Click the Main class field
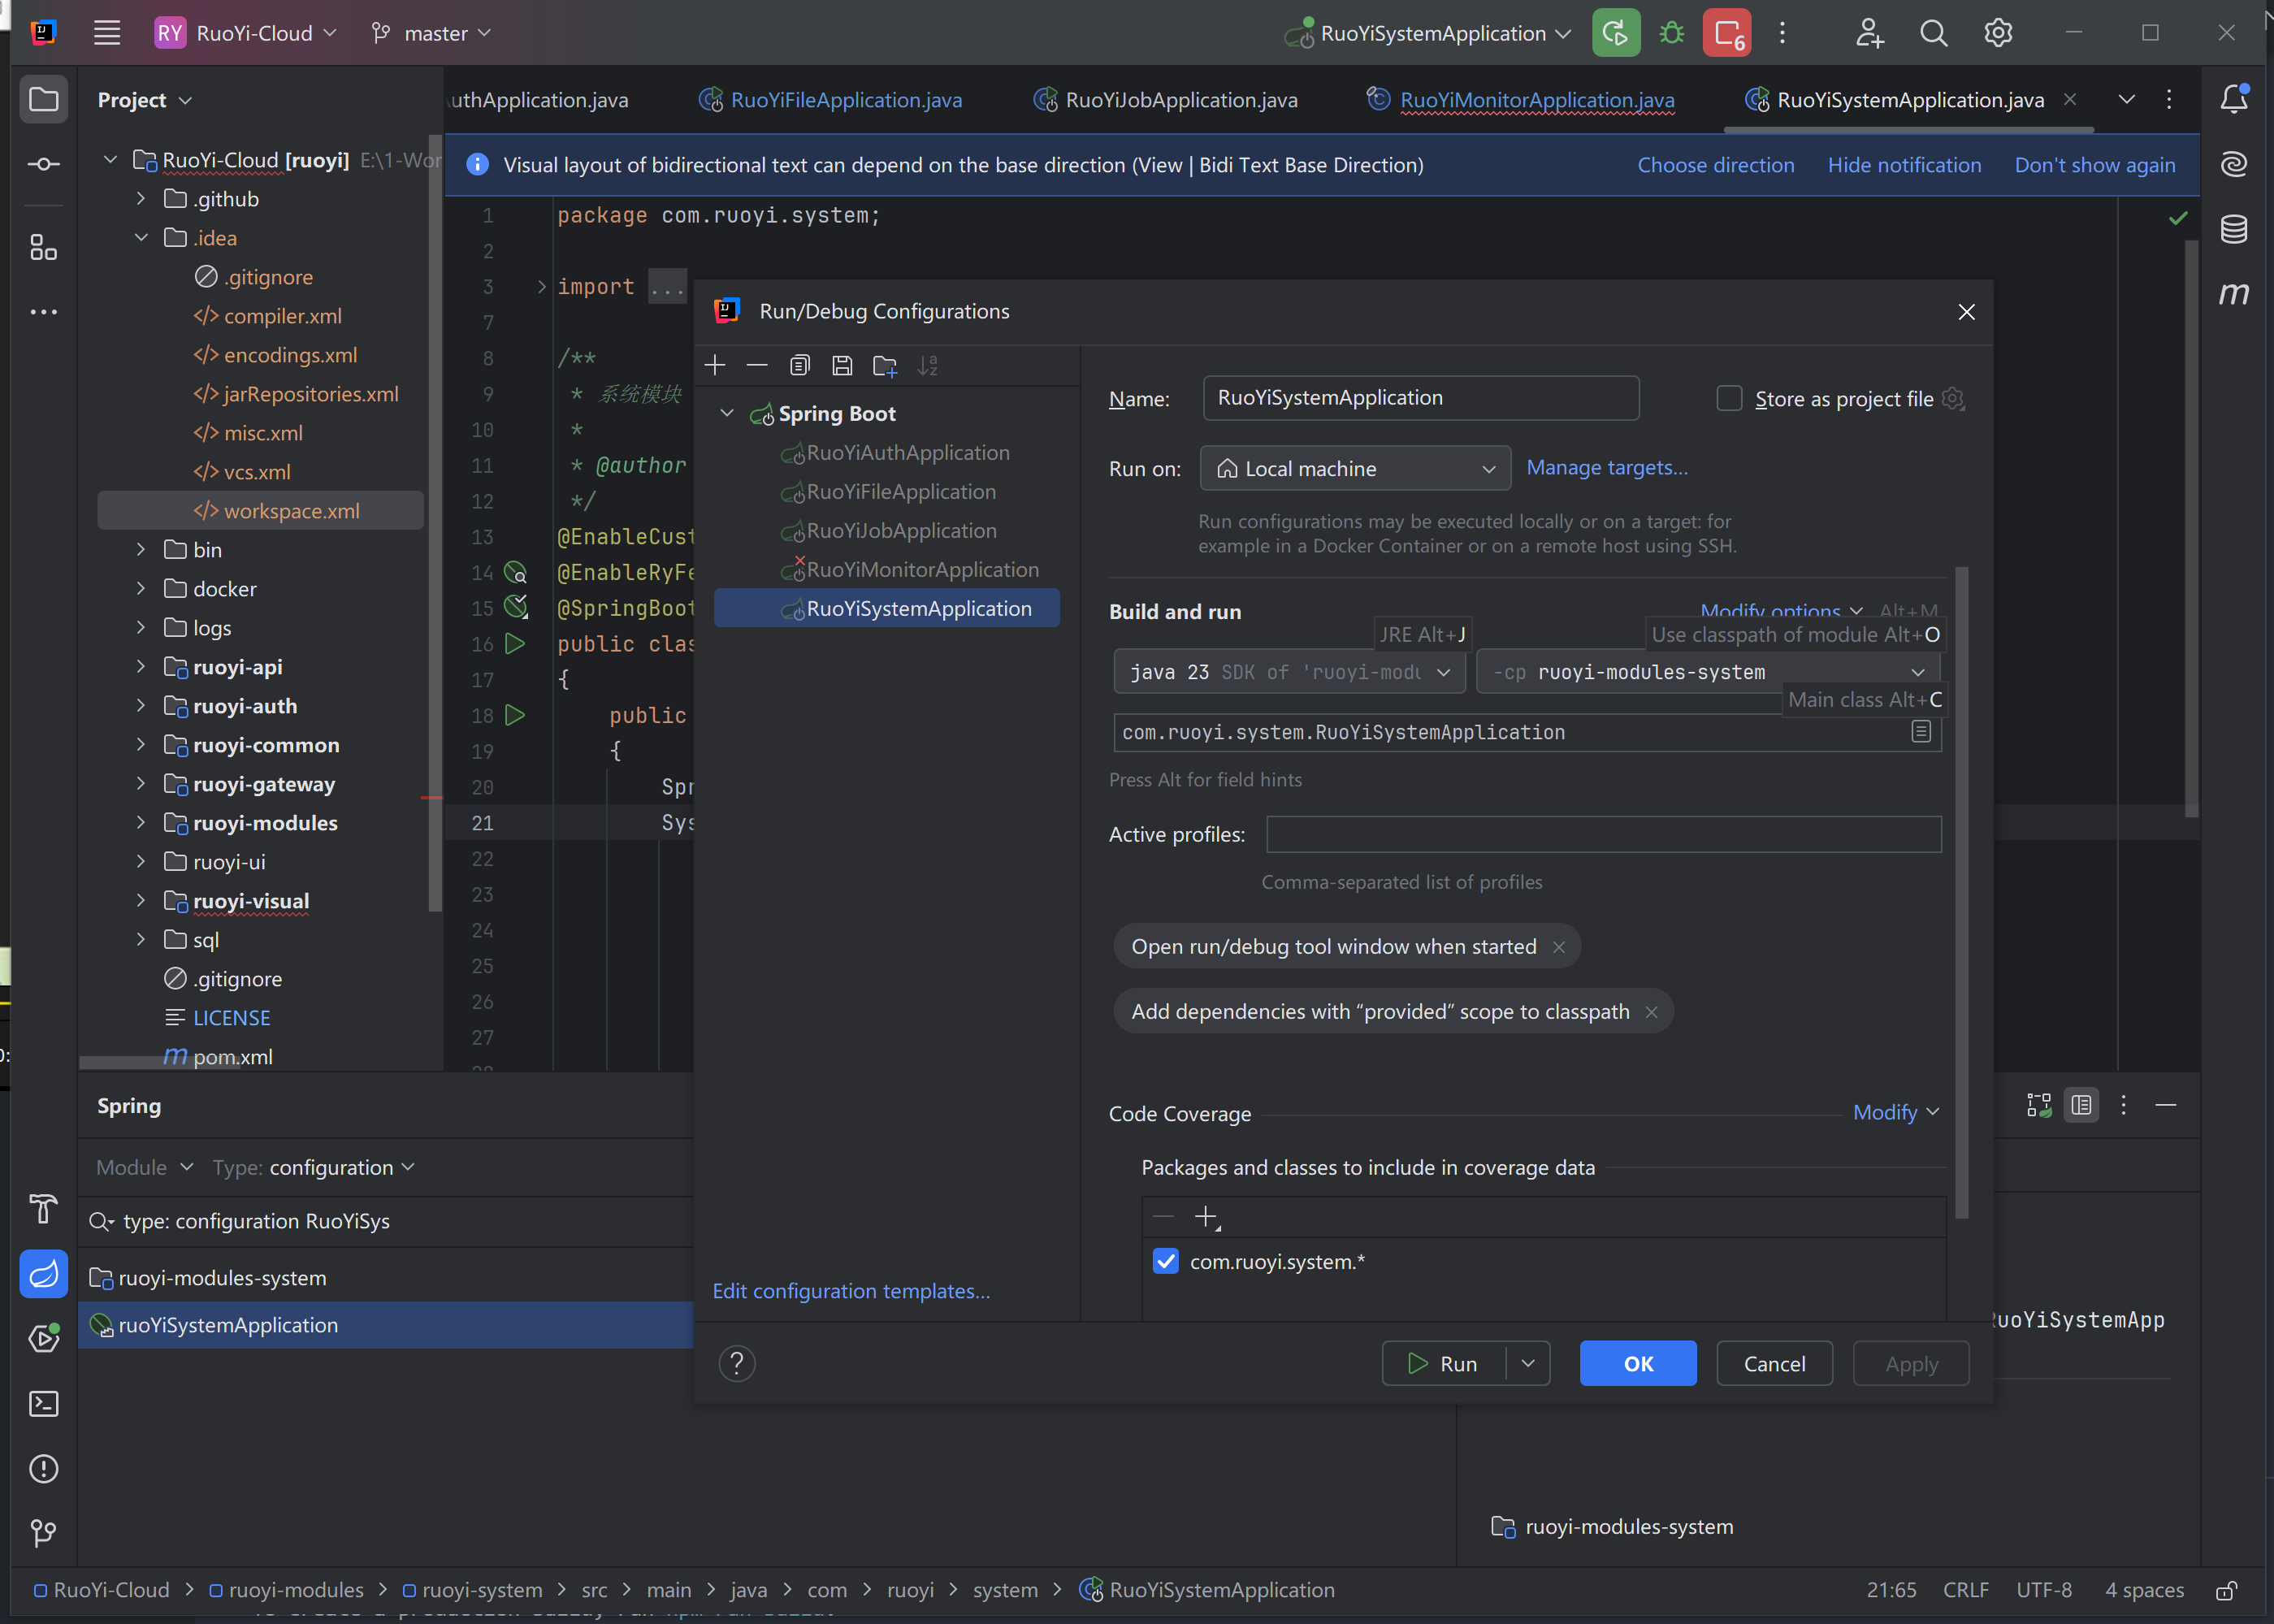Image resolution: width=2274 pixels, height=1624 pixels. click(x=1527, y=732)
